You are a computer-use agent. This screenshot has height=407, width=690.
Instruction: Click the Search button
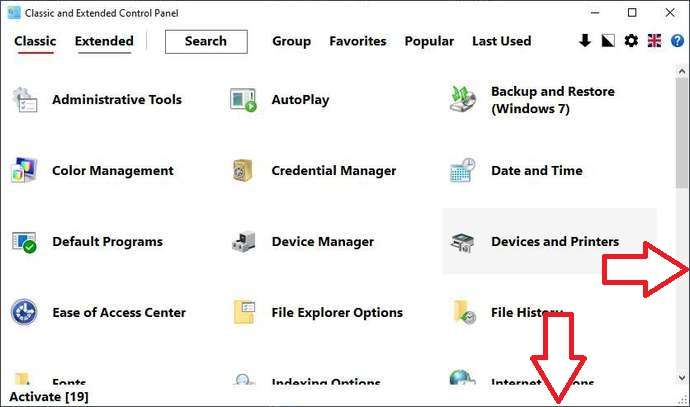click(206, 41)
